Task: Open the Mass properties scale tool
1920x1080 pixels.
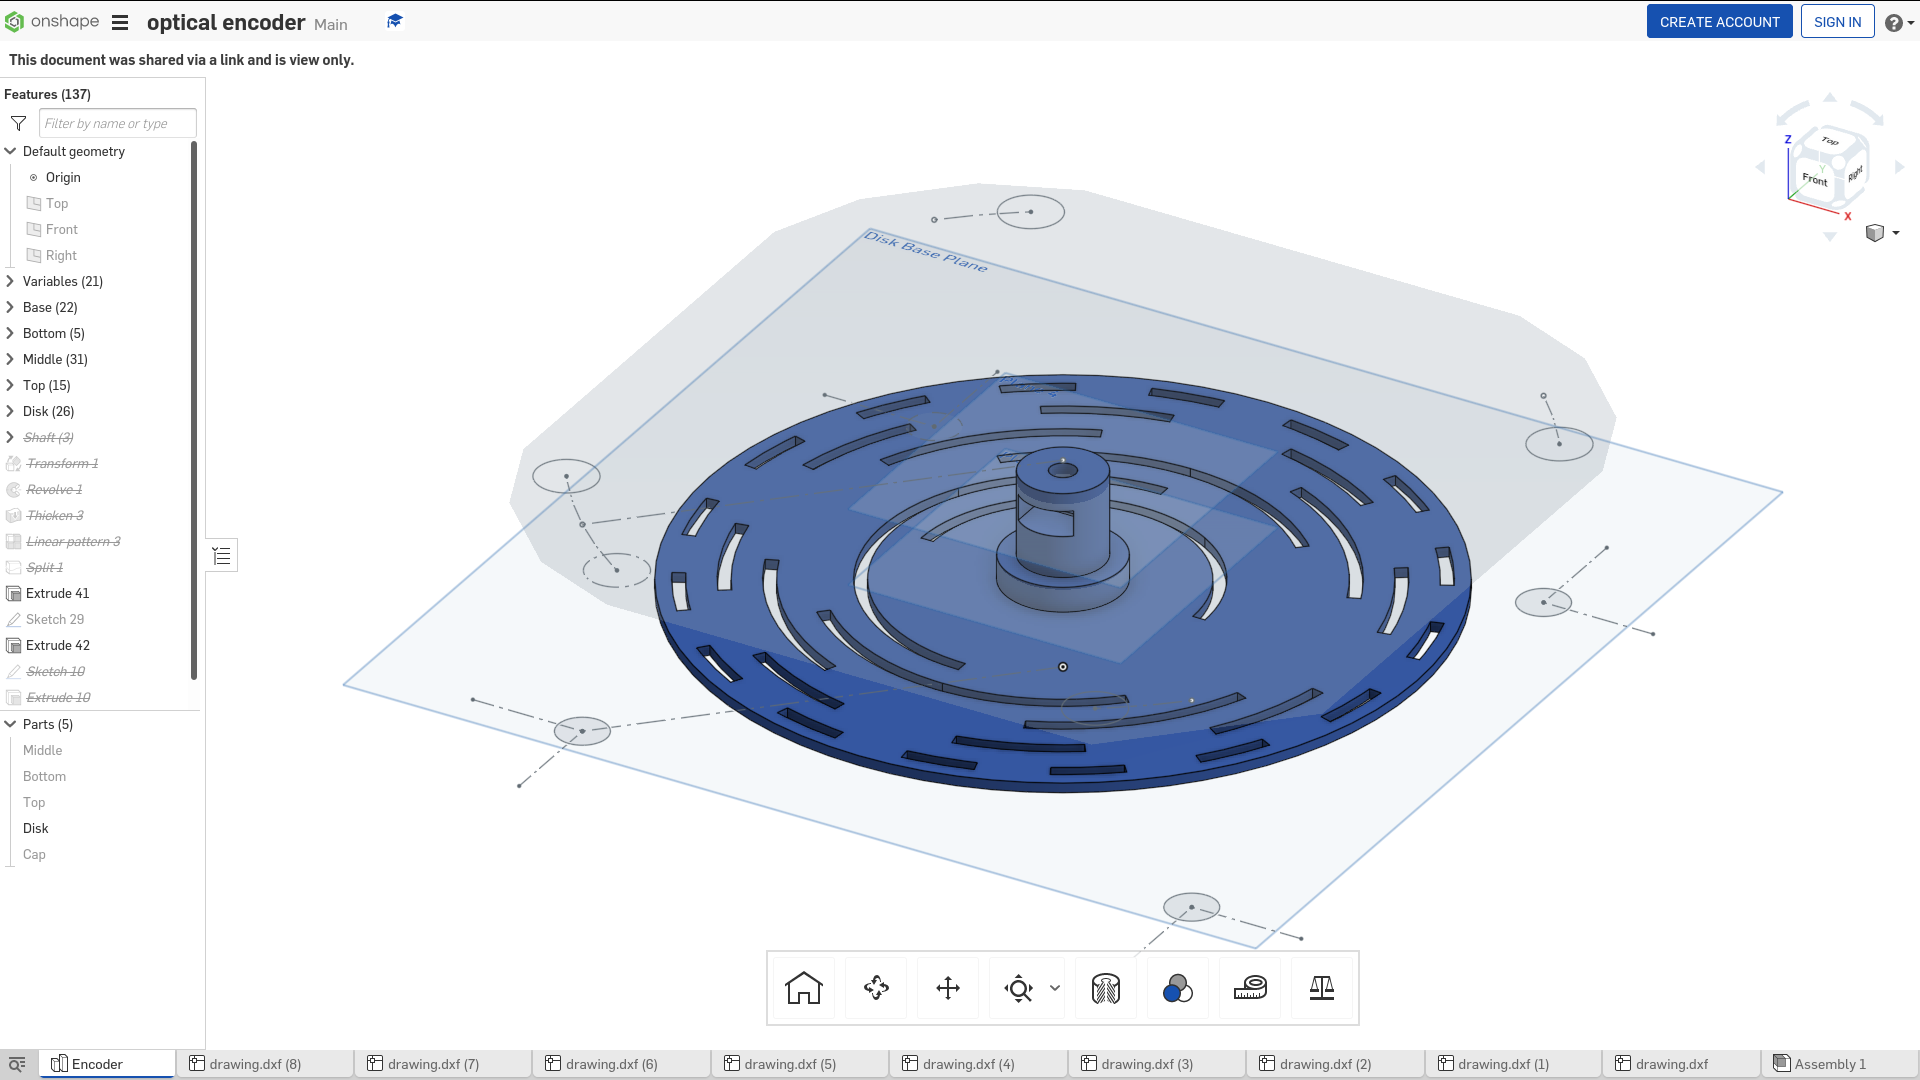Action: coord(1322,988)
